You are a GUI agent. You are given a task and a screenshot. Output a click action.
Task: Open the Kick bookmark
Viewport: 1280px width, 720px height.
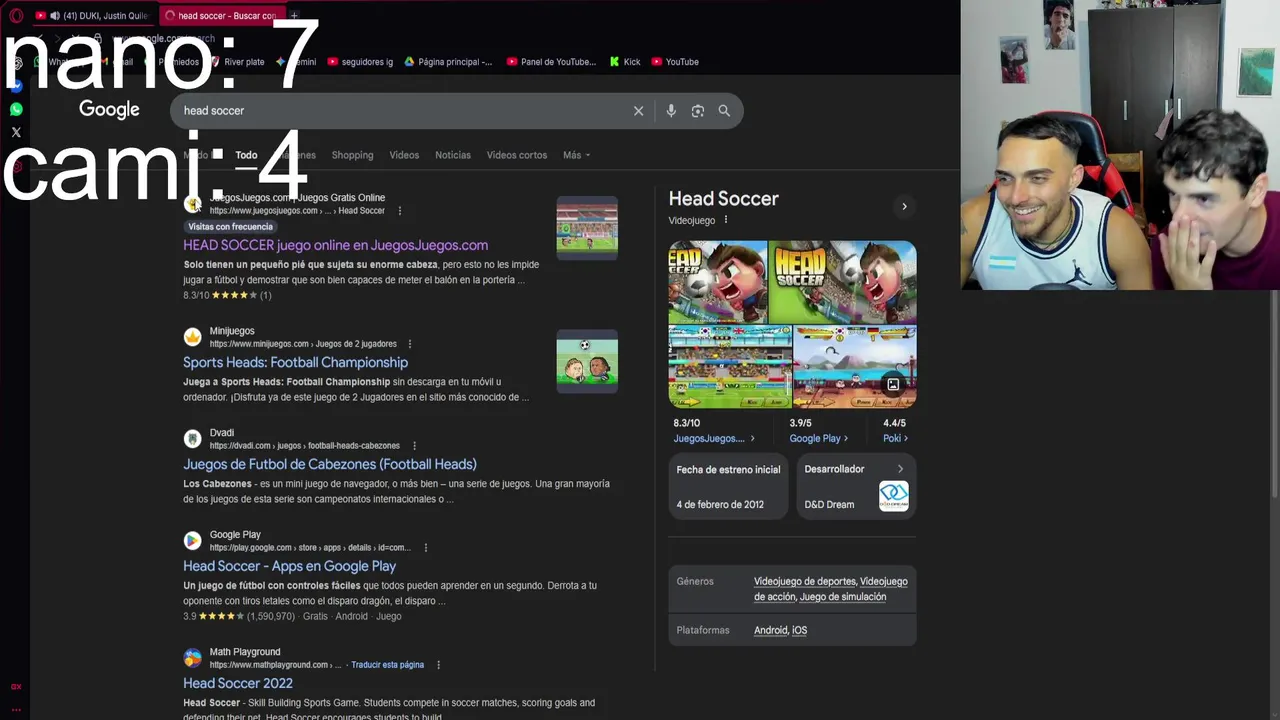(624, 62)
